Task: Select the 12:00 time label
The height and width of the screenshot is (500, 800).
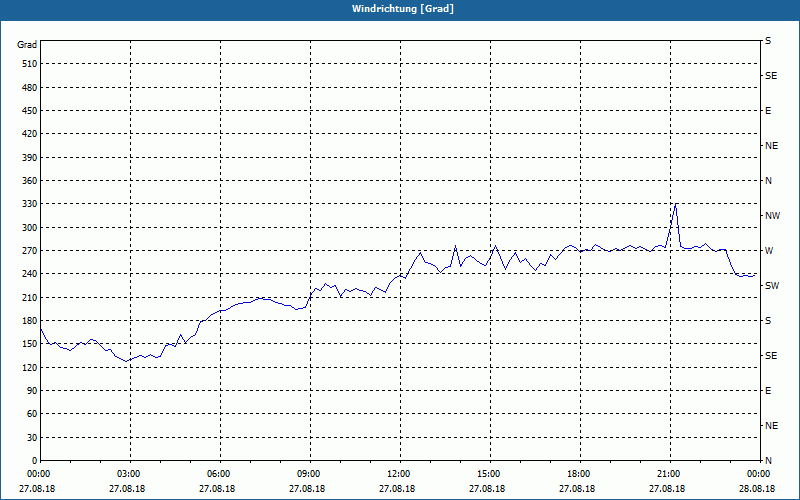Action: 399,474
